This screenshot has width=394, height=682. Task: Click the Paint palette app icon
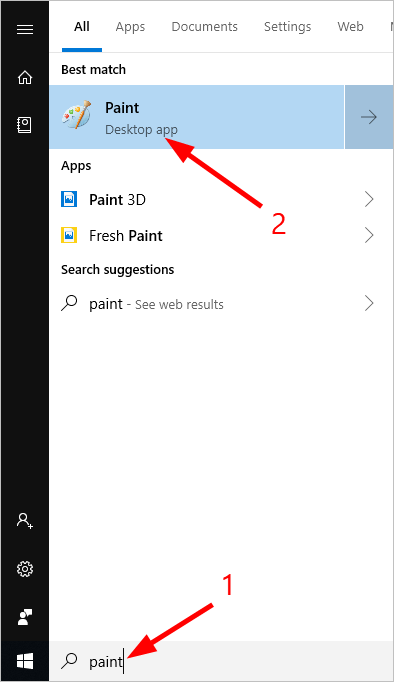click(77, 115)
